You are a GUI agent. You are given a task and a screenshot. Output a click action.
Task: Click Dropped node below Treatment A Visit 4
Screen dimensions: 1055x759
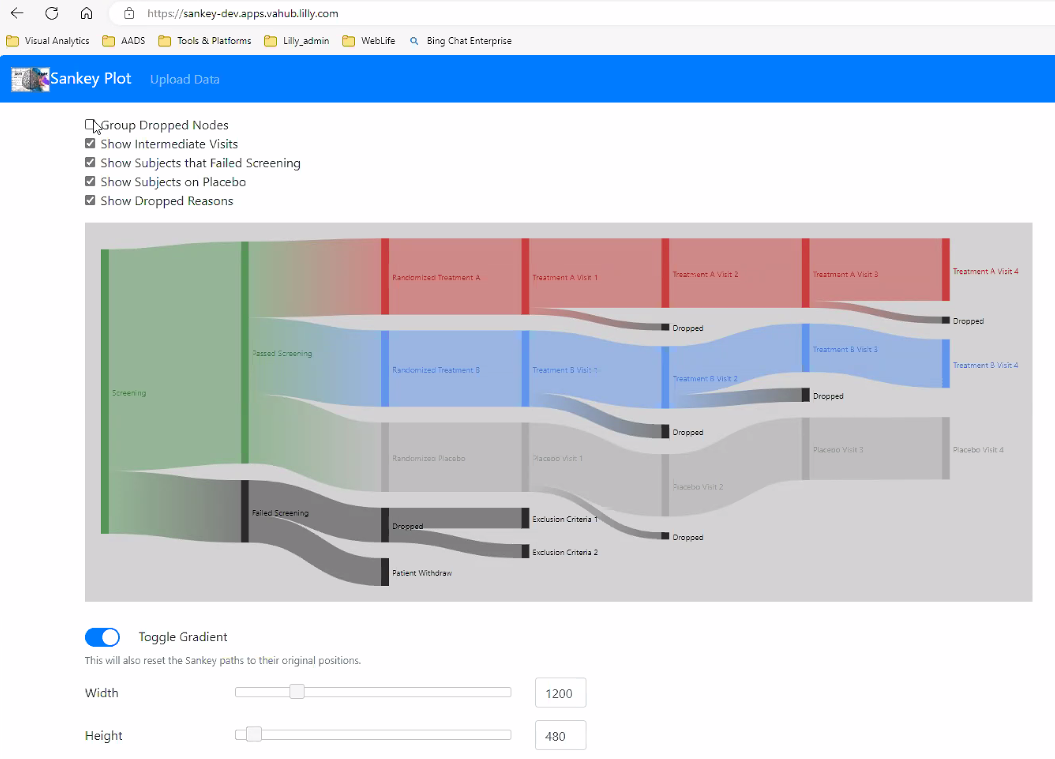tap(945, 320)
